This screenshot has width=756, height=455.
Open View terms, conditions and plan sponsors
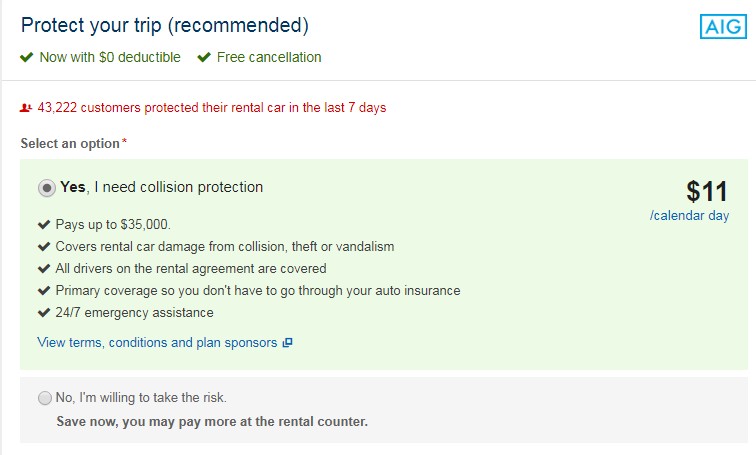tap(157, 343)
